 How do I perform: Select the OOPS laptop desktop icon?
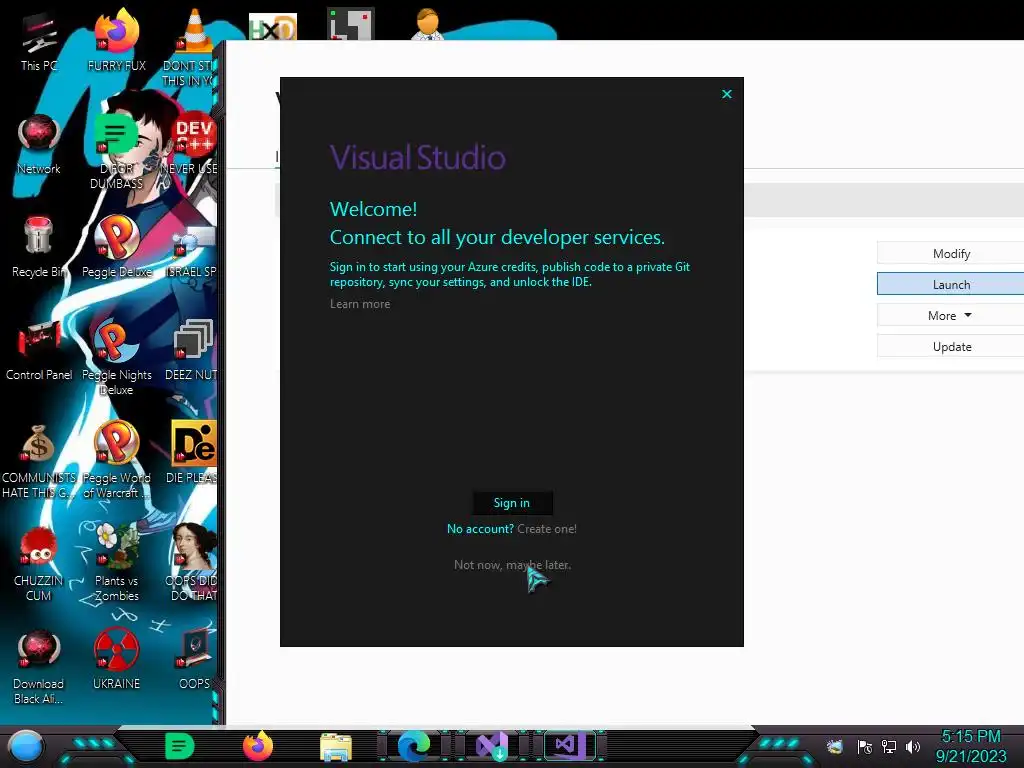click(194, 660)
